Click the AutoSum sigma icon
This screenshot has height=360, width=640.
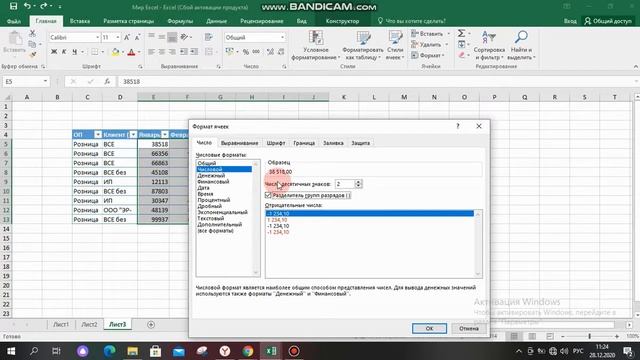pos(461,33)
